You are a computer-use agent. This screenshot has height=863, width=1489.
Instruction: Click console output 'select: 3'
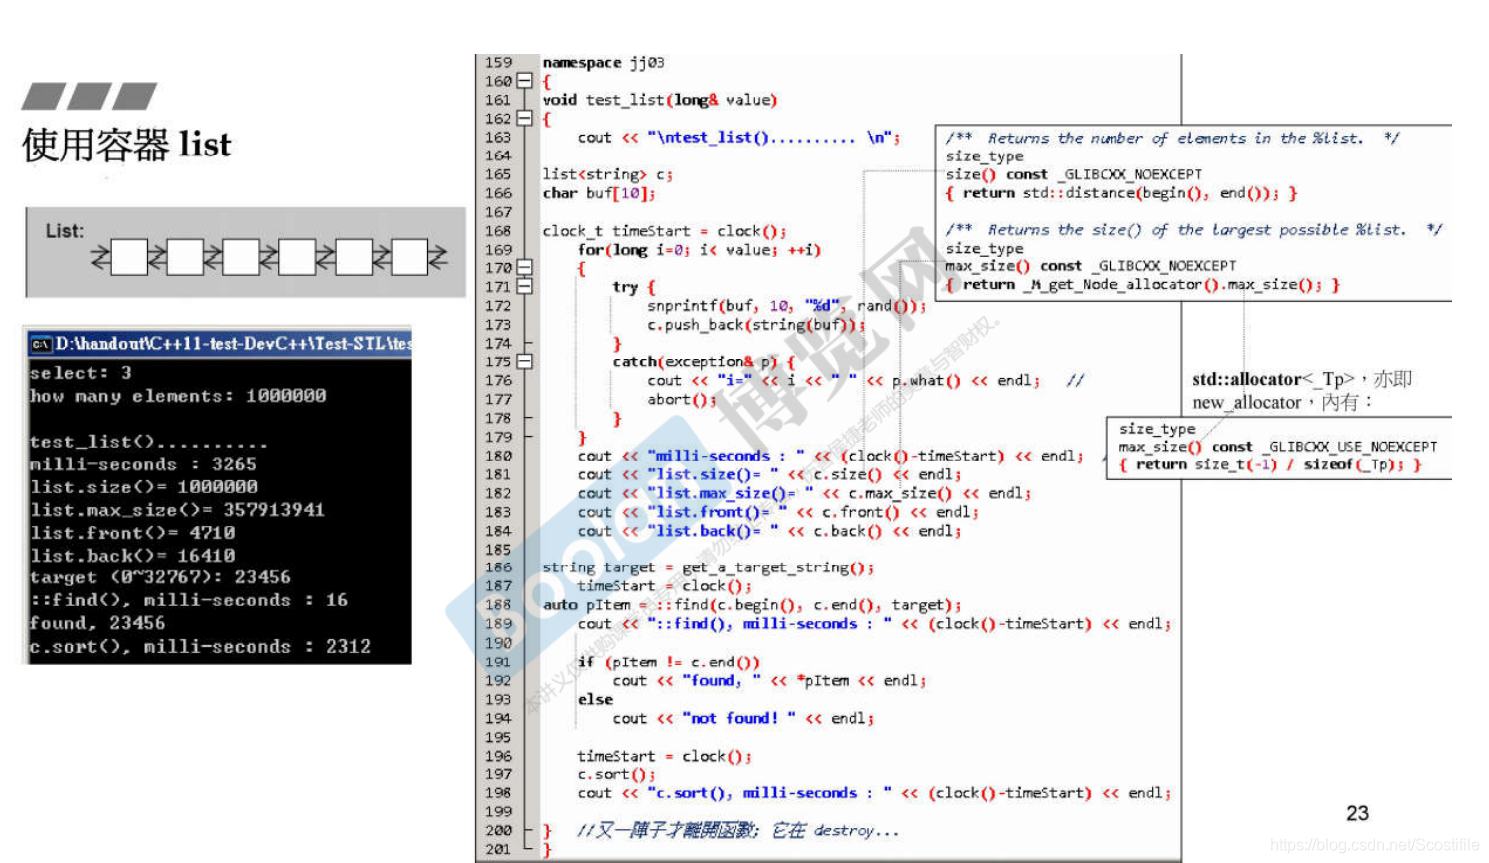[x=81, y=373]
